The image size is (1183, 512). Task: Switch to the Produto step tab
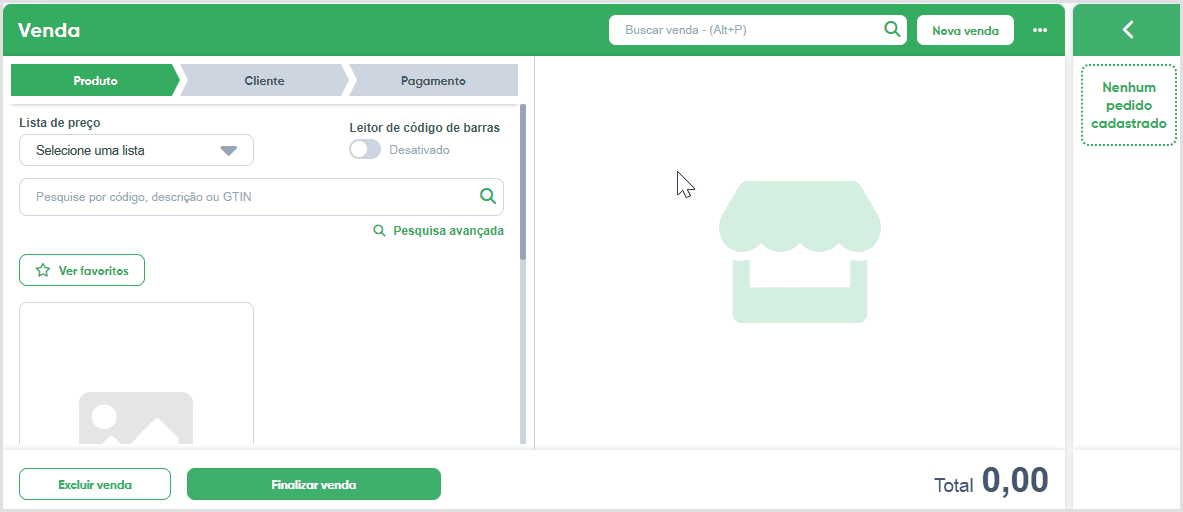tap(95, 81)
